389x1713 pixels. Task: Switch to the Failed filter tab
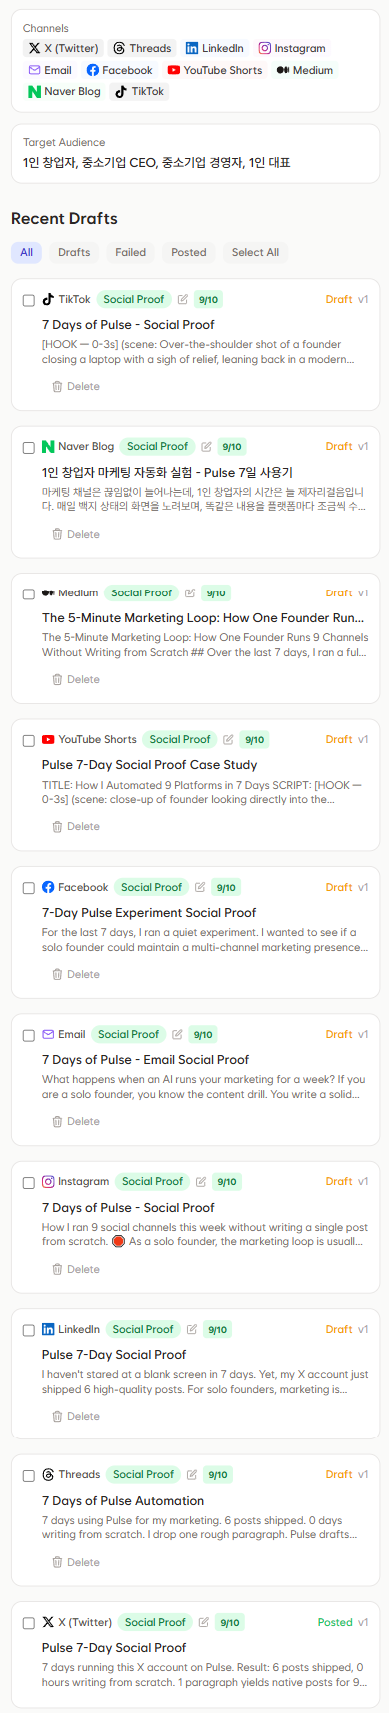(x=130, y=252)
